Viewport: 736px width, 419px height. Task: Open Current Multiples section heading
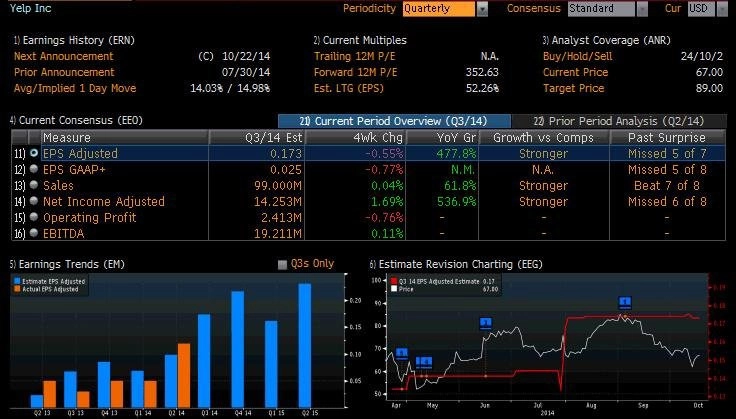[360, 40]
